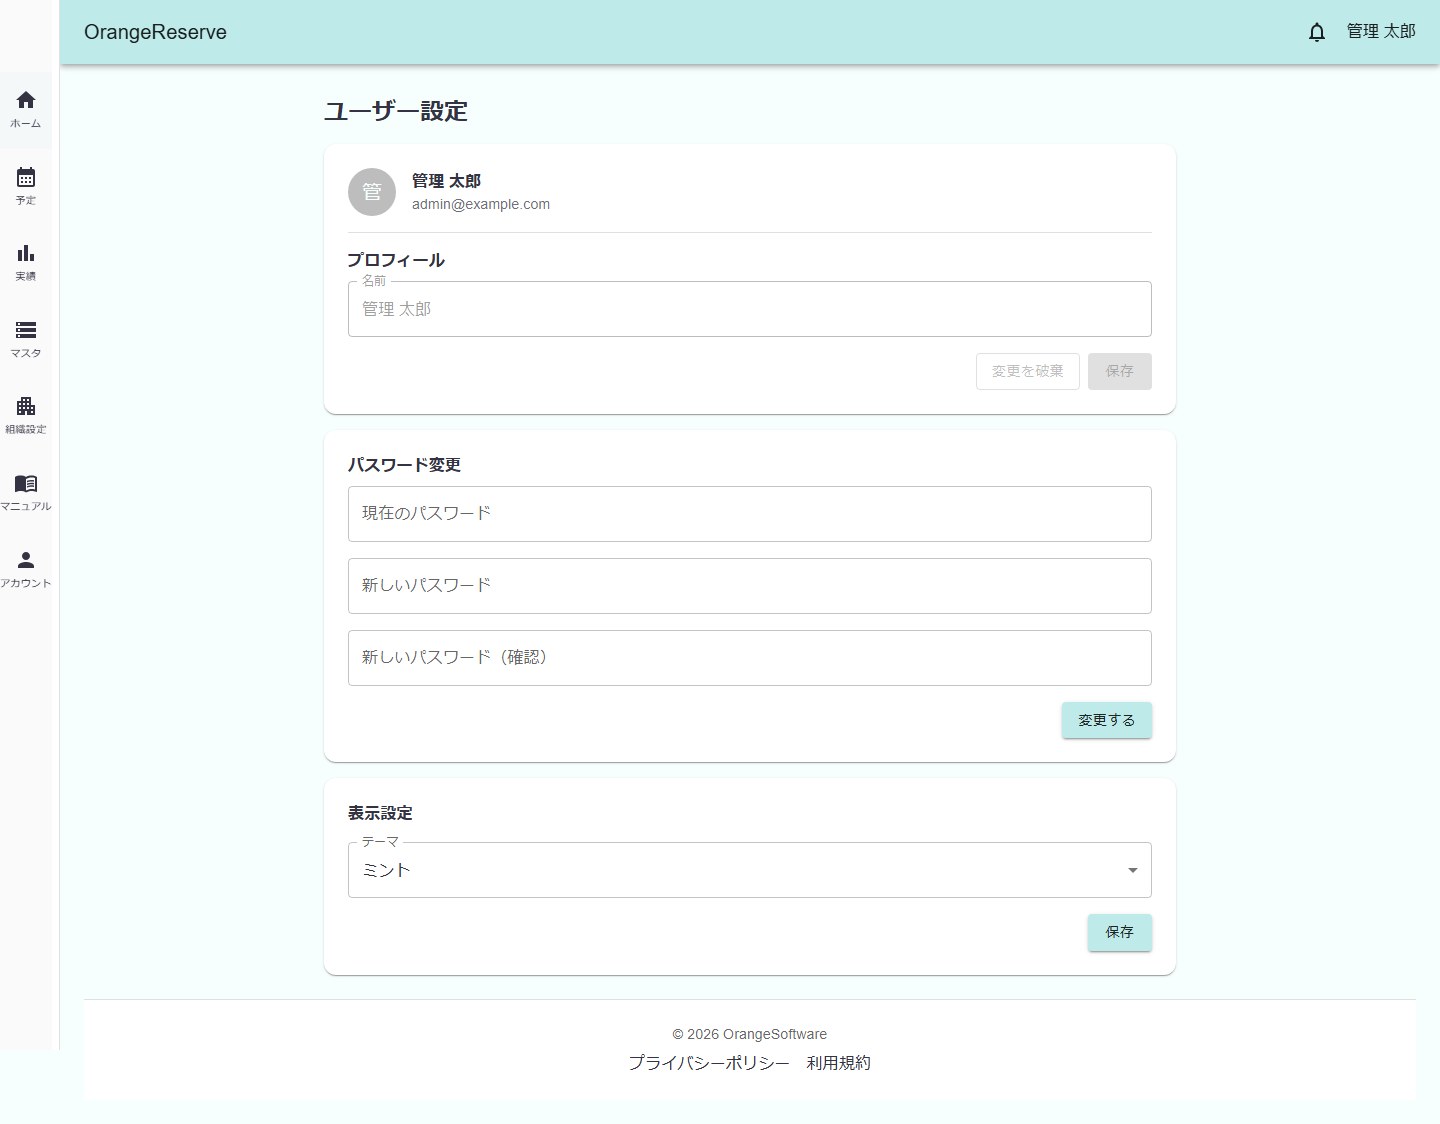Image resolution: width=1440 pixels, height=1124 pixels.
Task: Click the 変更する password button
Action: tap(1107, 720)
